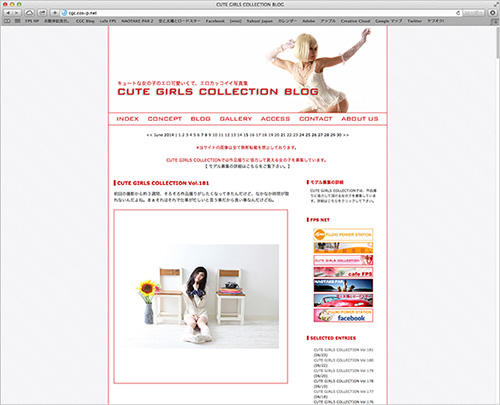Screen dimensions: 500x405
Task: Open the Safari downloads gear button
Action: pos(492,13)
